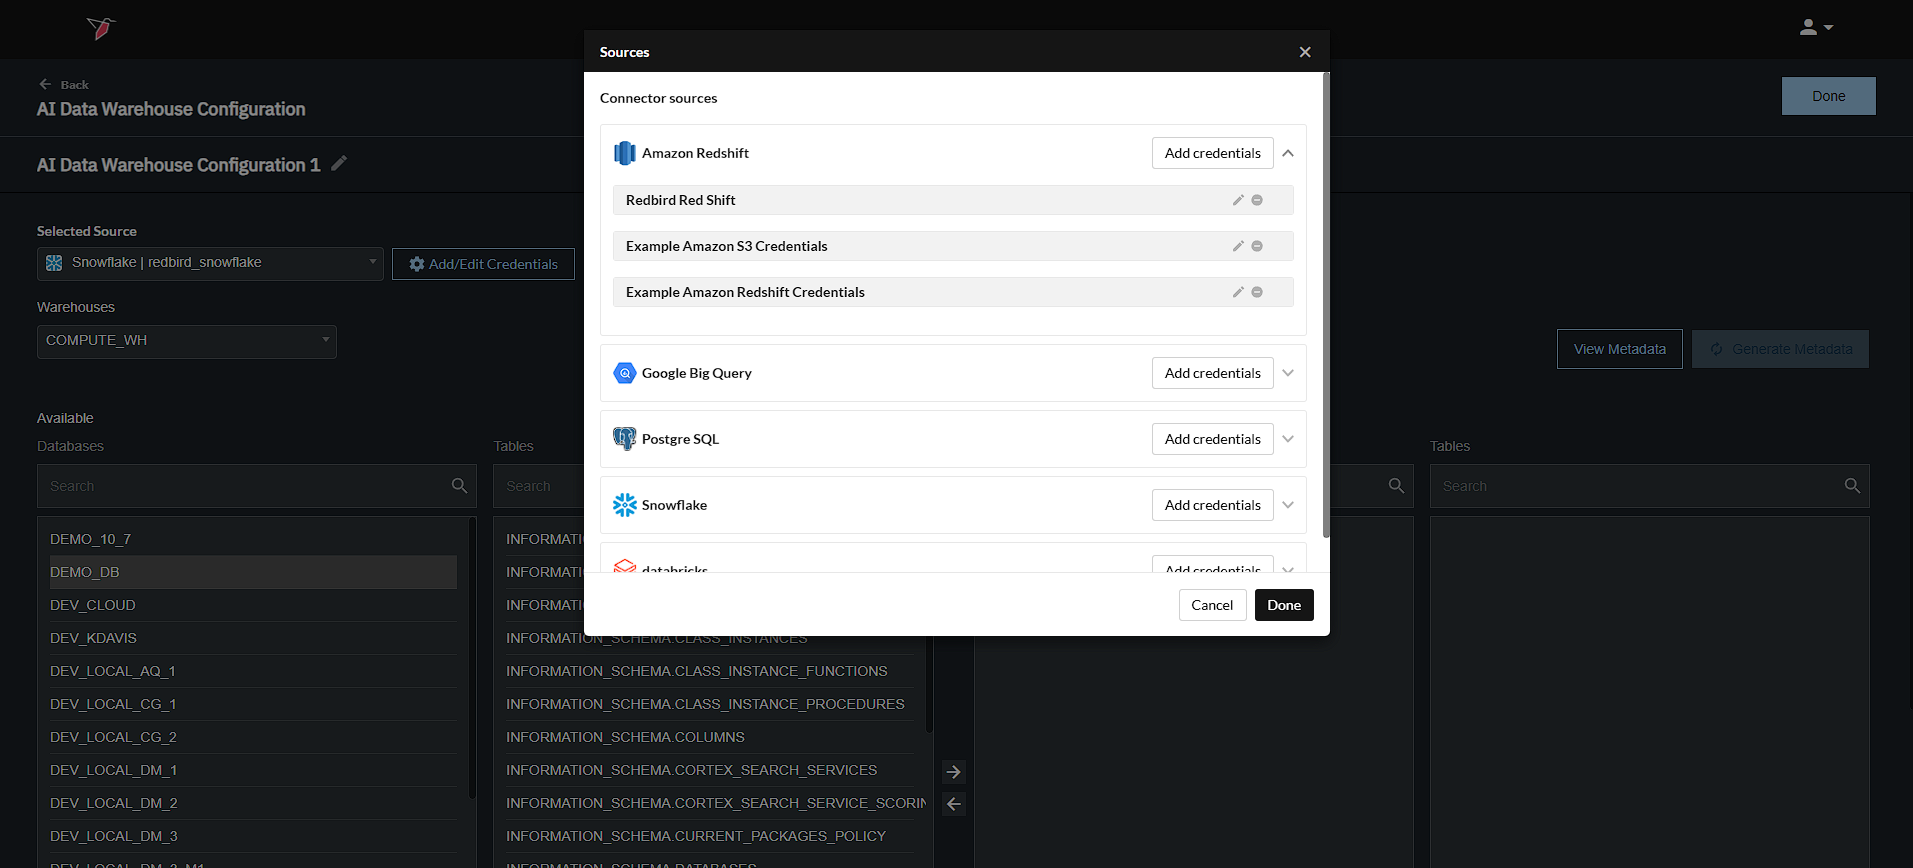Edit Example Amazon Redshift Credentials entry
The width and height of the screenshot is (1913, 868).
(x=1238, y=292)
